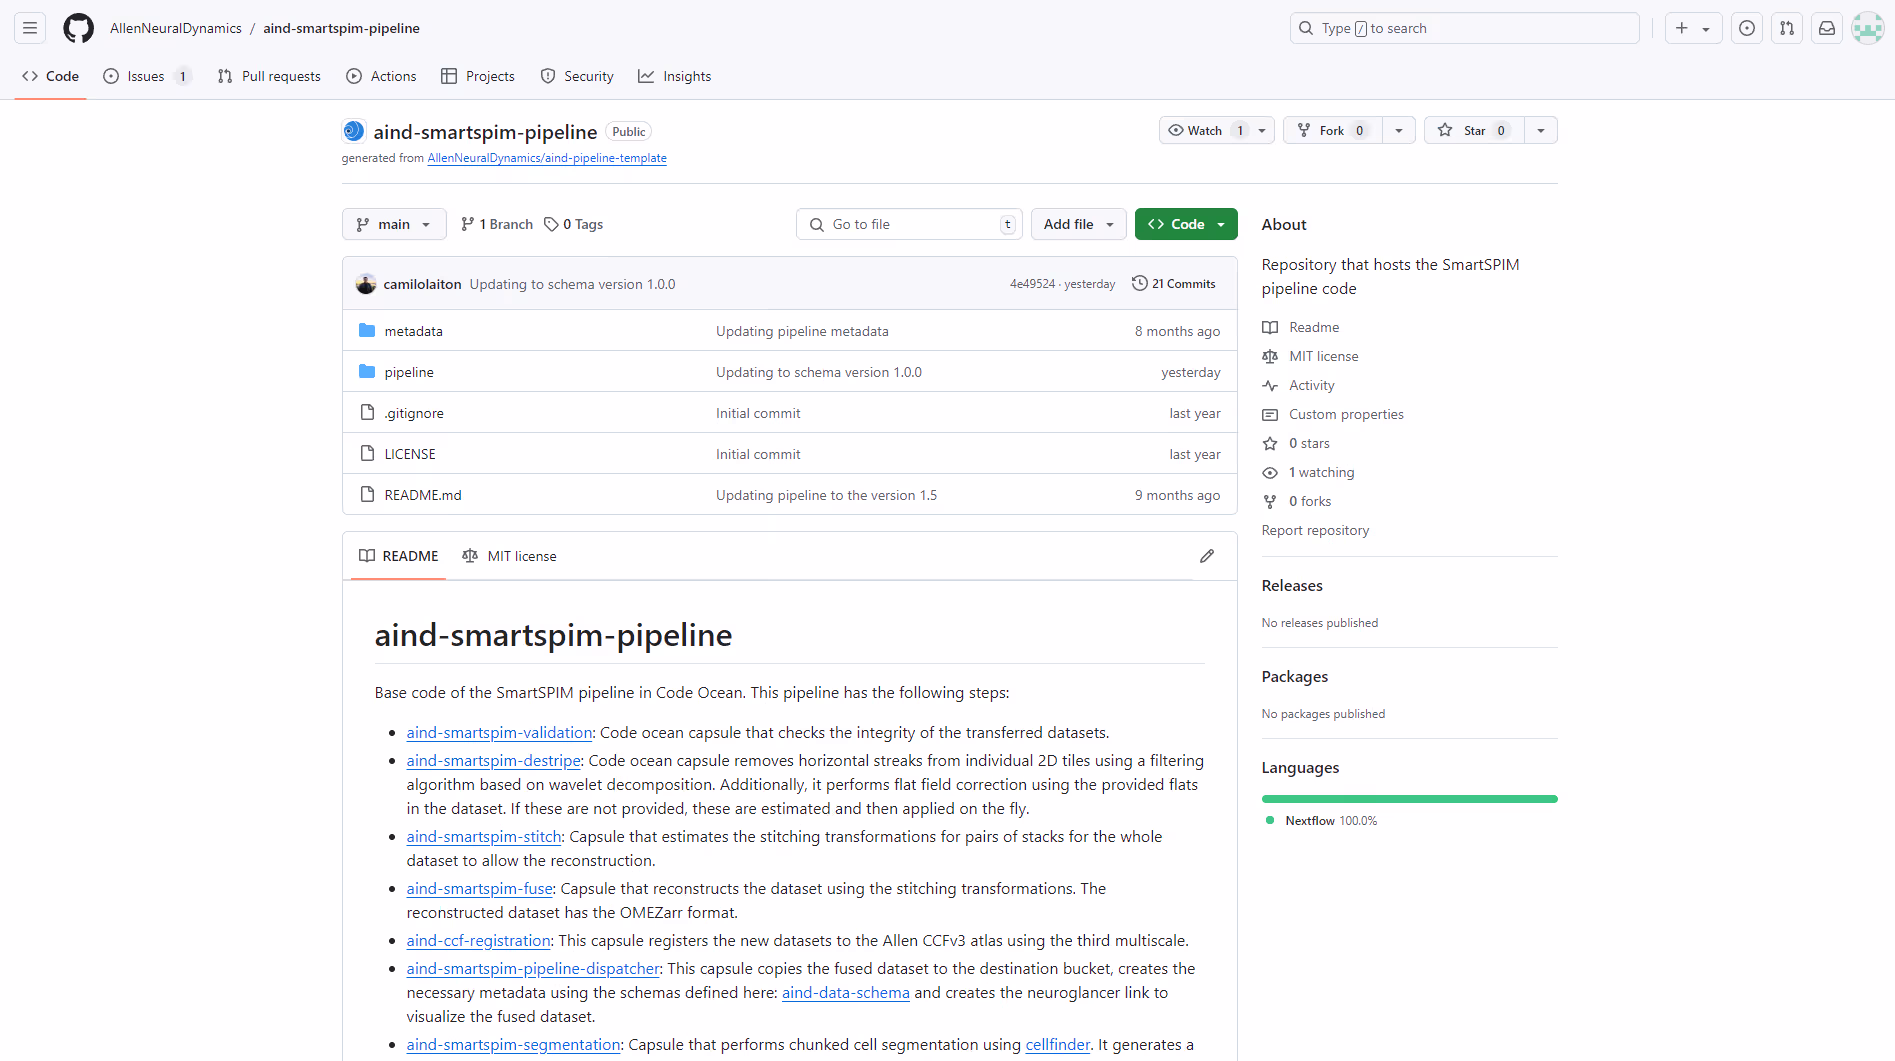Select the MIT license tab in file viewer
This screenshot has width=1895, height=1061.
coord(509,556)
